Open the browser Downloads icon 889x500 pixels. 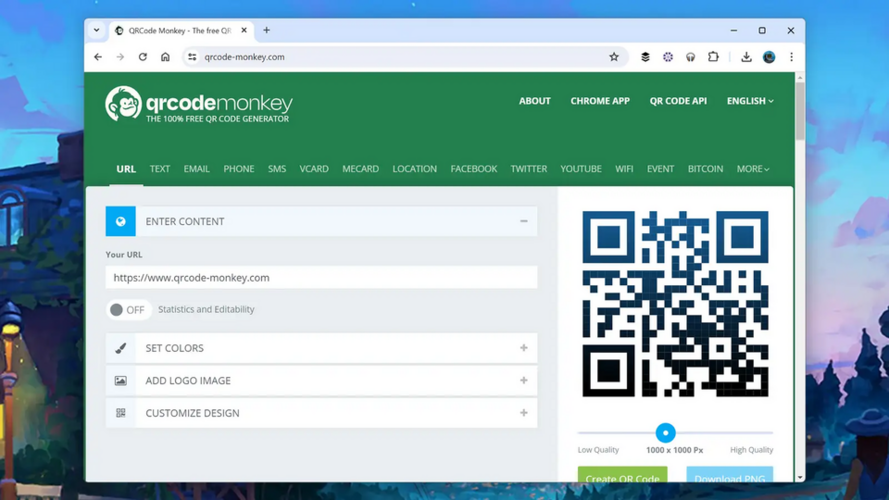[x=746, y=57]
